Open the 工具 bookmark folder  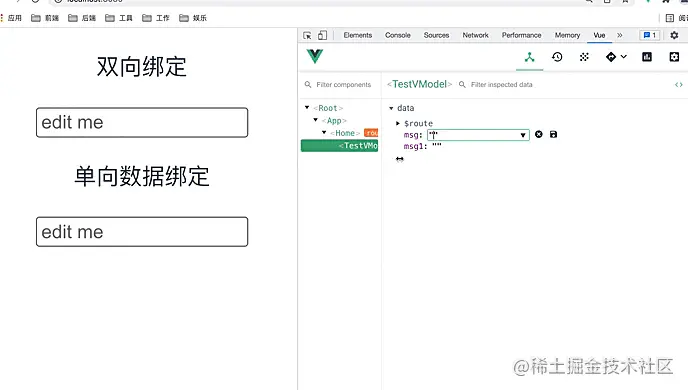click(119, 18)
